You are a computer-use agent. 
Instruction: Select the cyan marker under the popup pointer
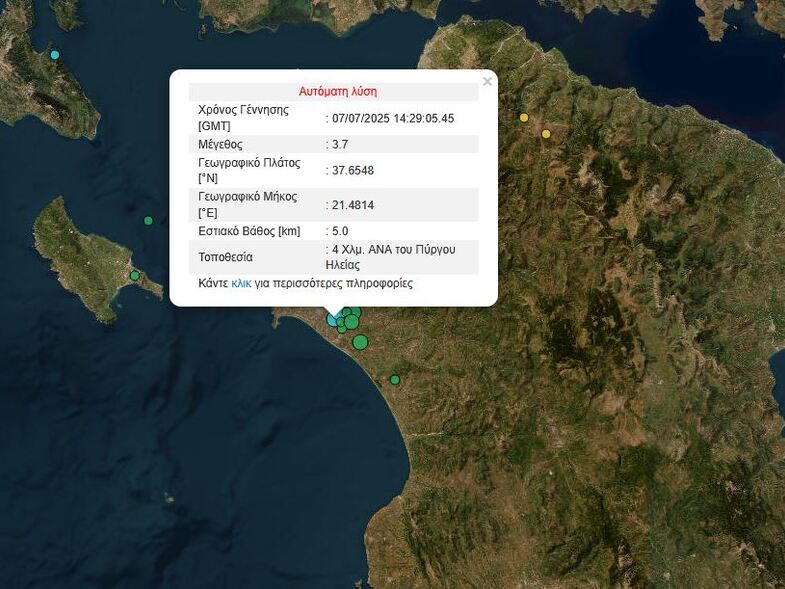pyautogui.click(x=331, y=320)
